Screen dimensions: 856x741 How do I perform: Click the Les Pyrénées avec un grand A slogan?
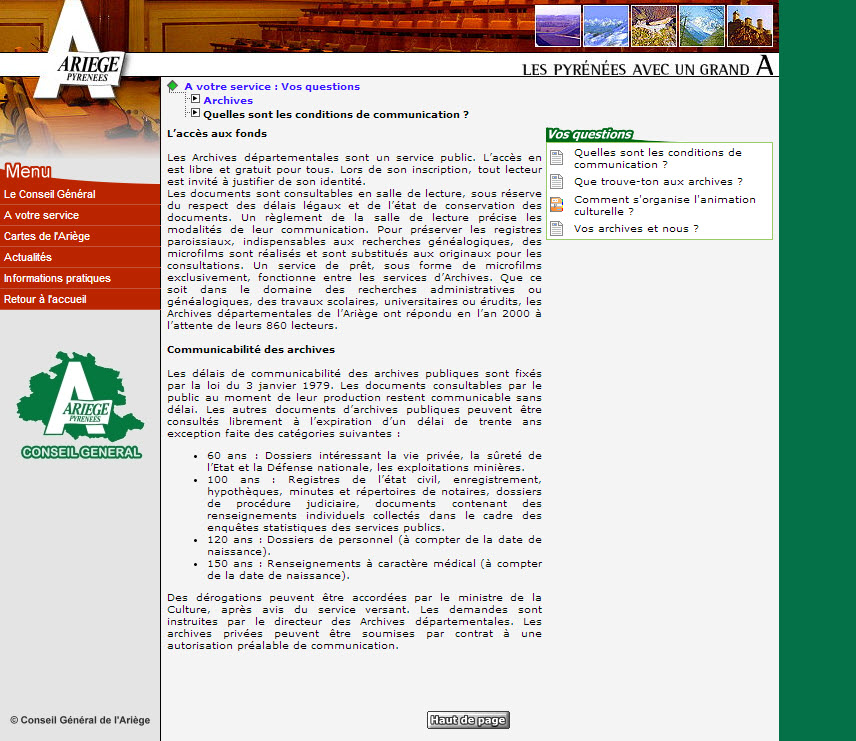click(647, 67)
